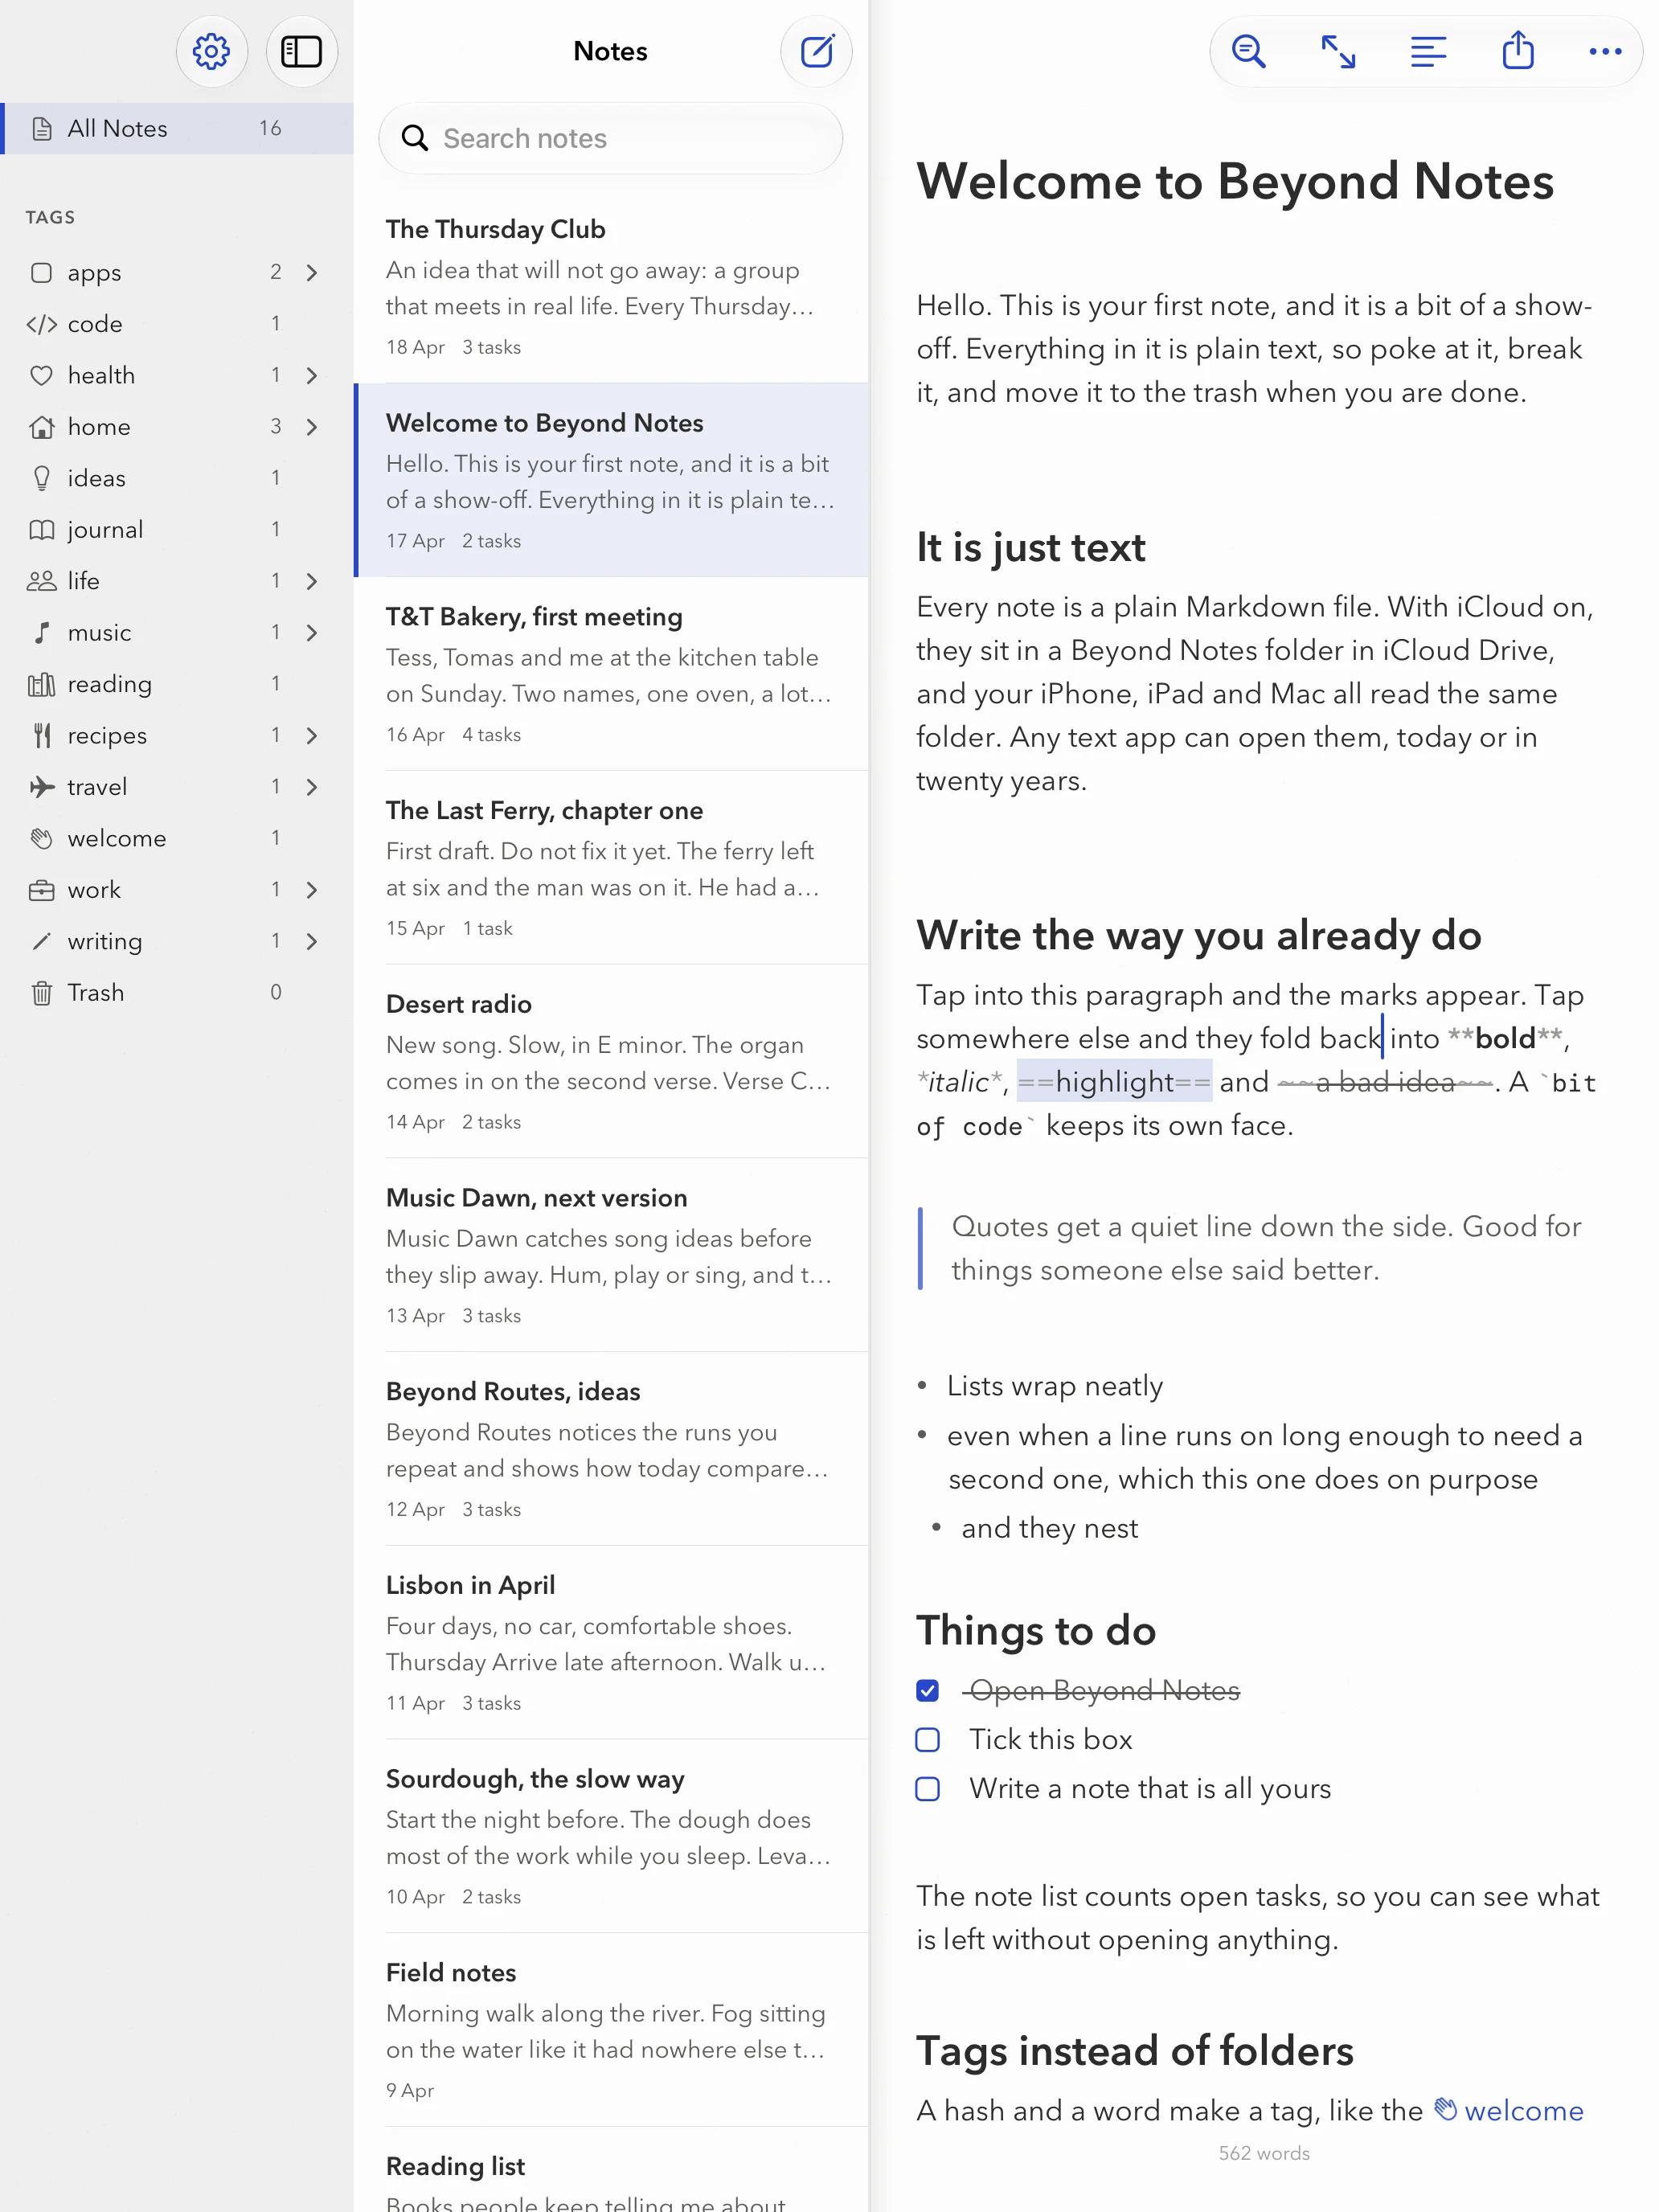Click the health heart icon
Viewport: 1659px width, 2212px height.
pos(41,376)
